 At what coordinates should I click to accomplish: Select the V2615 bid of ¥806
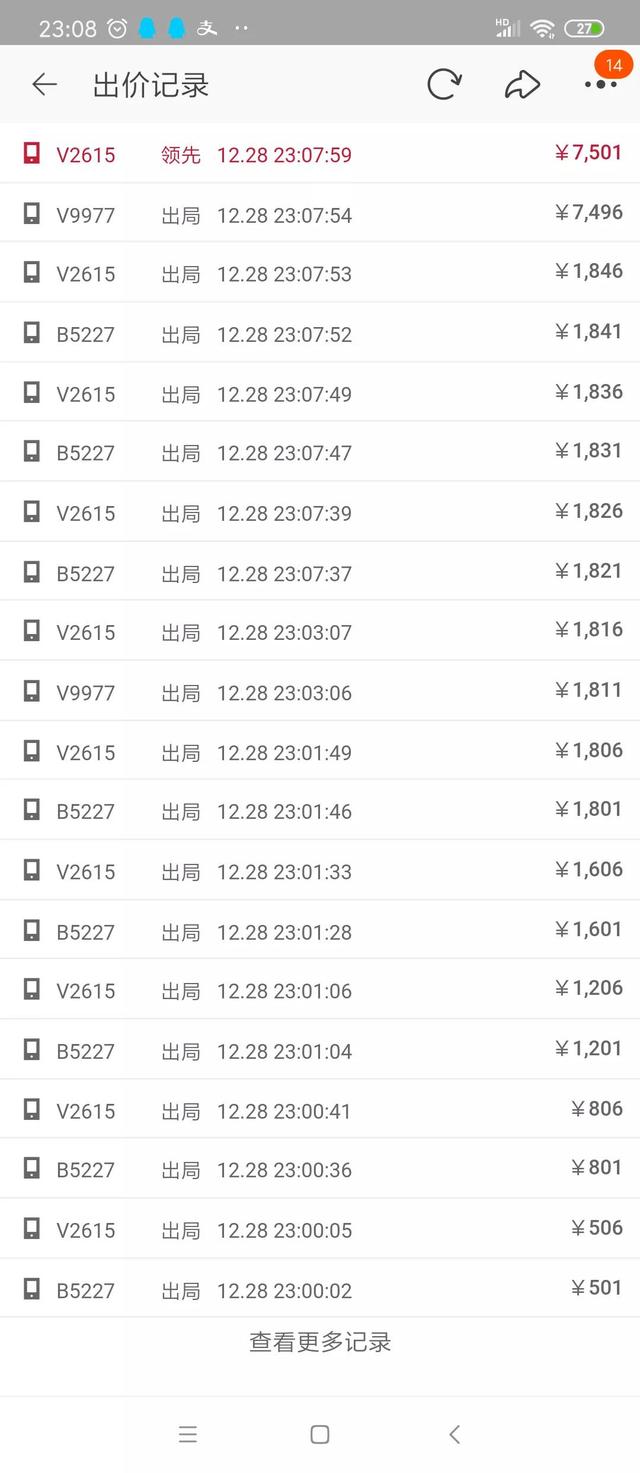coord(320,1109)
